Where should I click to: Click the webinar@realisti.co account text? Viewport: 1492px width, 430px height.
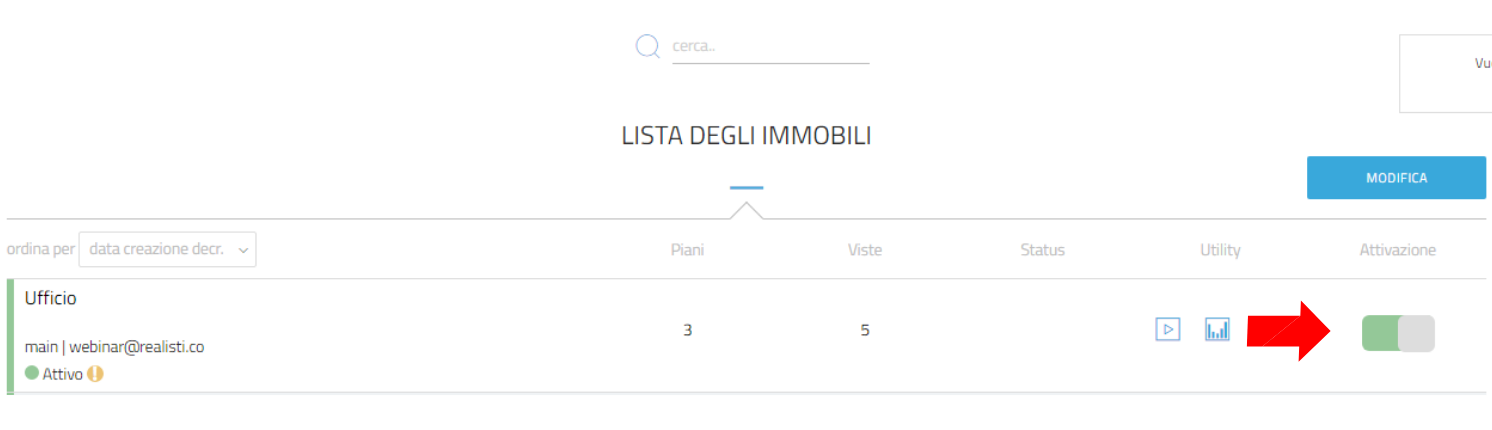tap(136, 347)
